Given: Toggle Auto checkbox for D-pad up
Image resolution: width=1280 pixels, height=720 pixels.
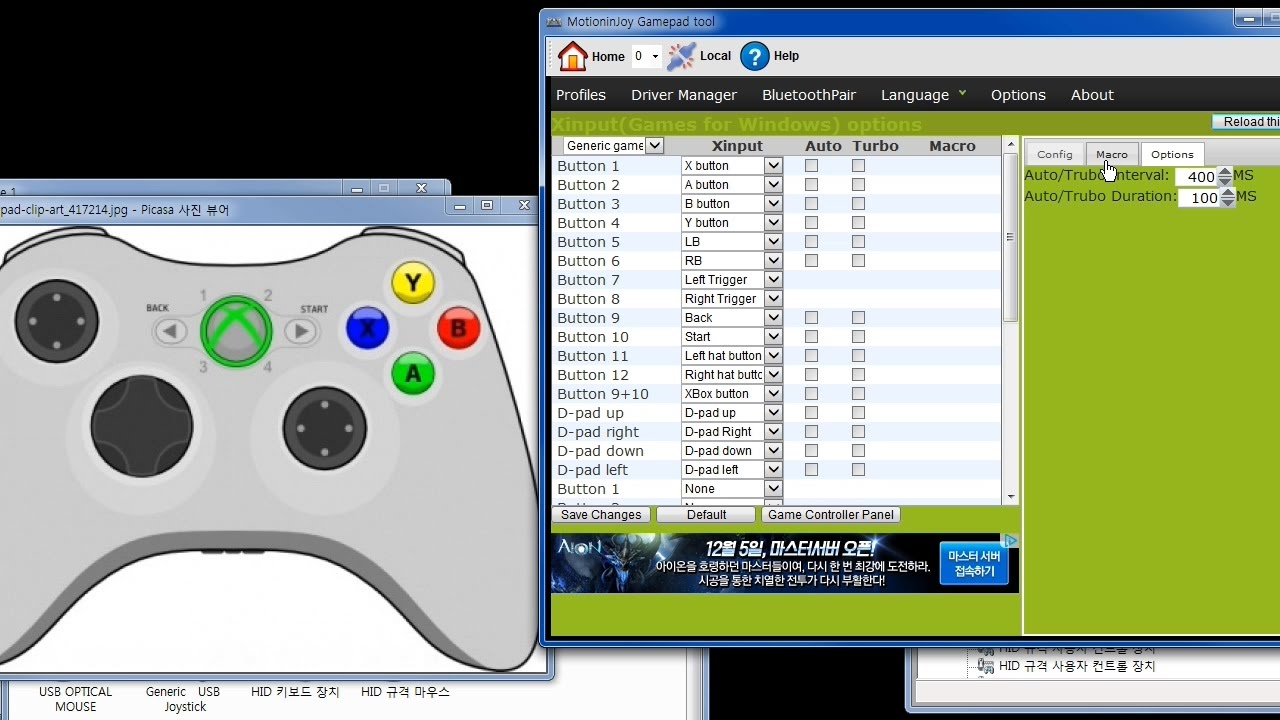Looking at the screenshot, I should 811,413.
